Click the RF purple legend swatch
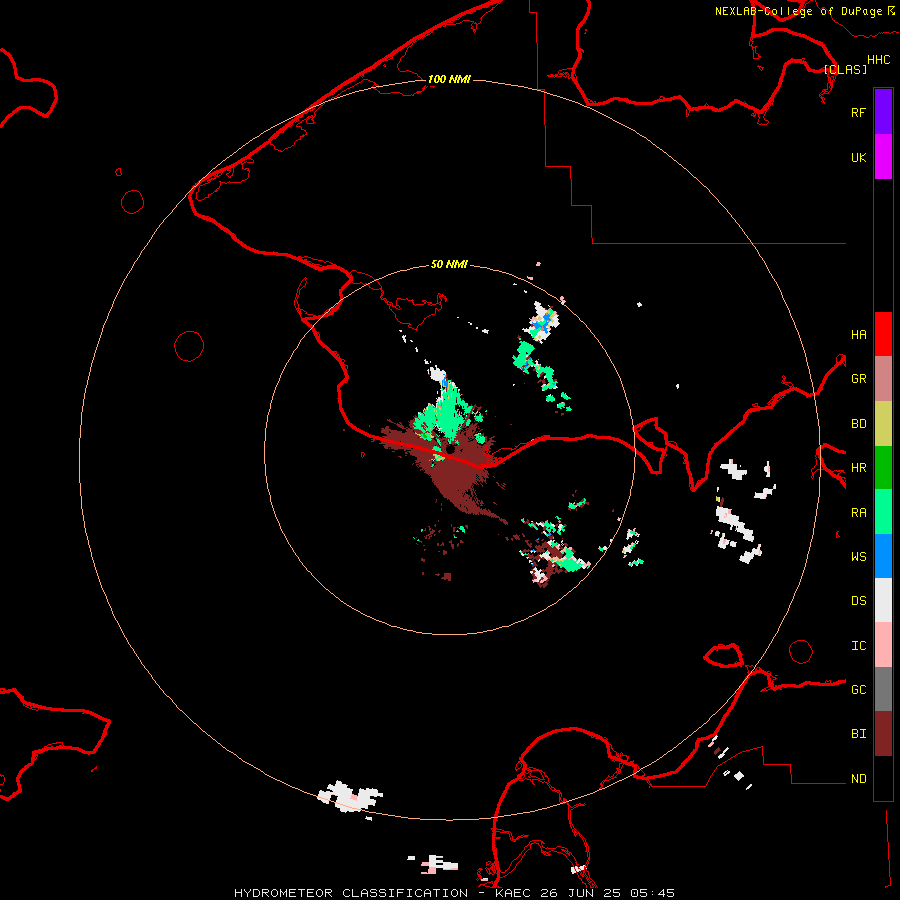The width and height of the screenshot is (900, 900). tap(883, 112)
